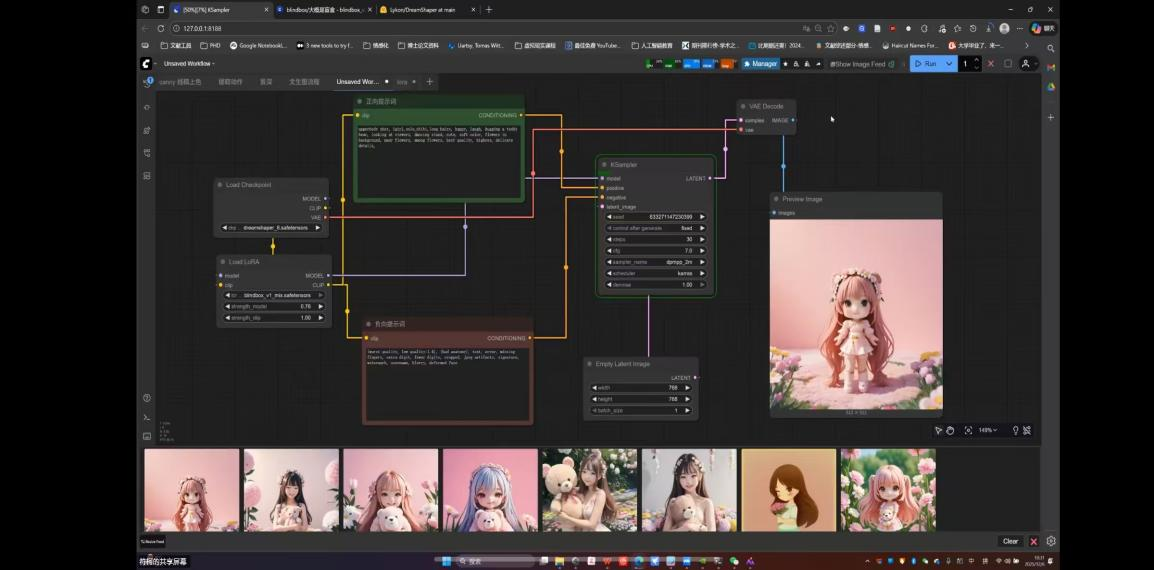
Task: Collapse the KSampler node via title dot
Action: coord(604,164)
